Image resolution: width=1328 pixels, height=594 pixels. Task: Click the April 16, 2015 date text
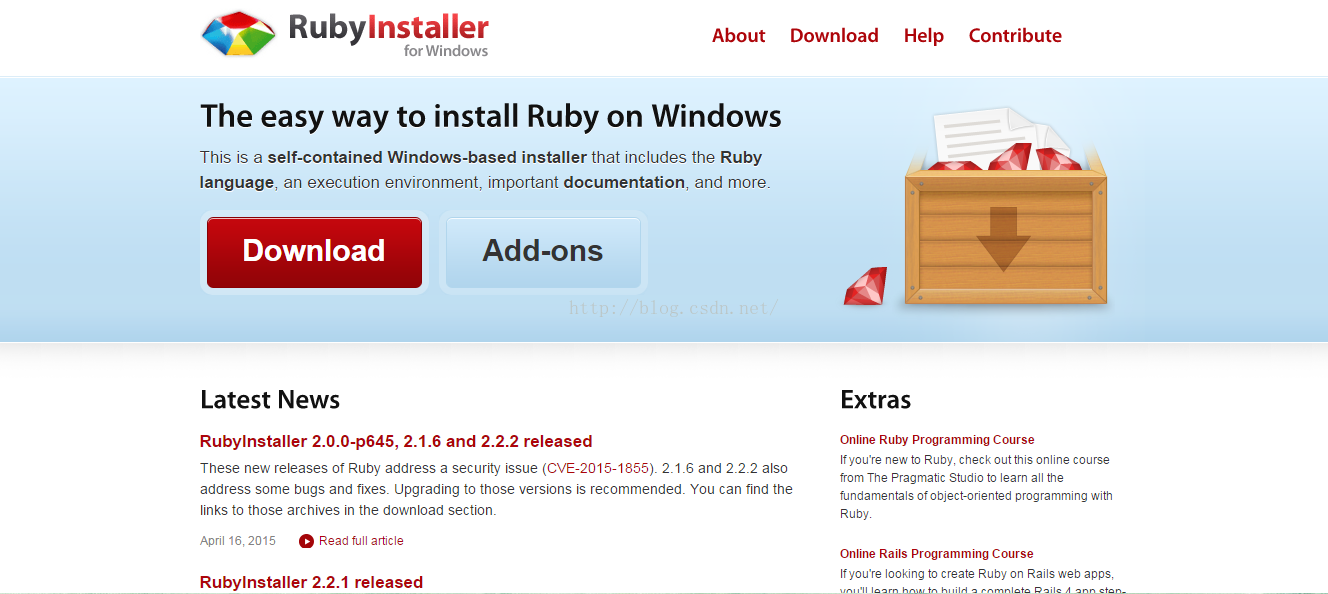[x=238, y=541]
